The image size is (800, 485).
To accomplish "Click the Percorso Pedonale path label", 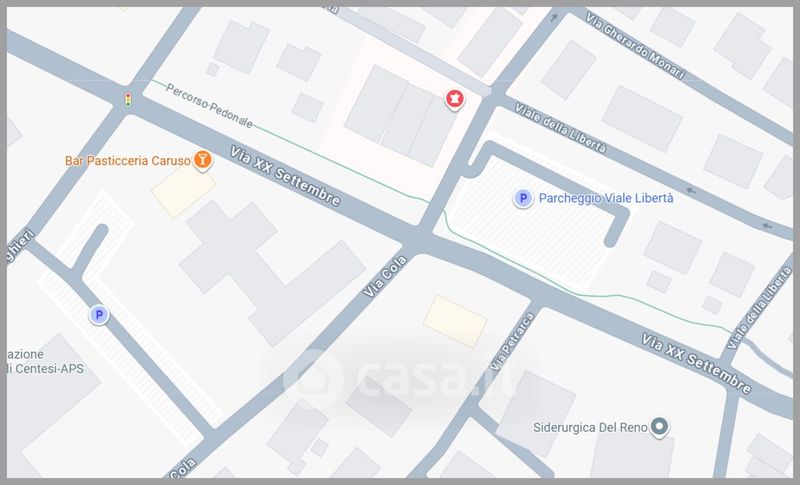I will pos(209,106).
